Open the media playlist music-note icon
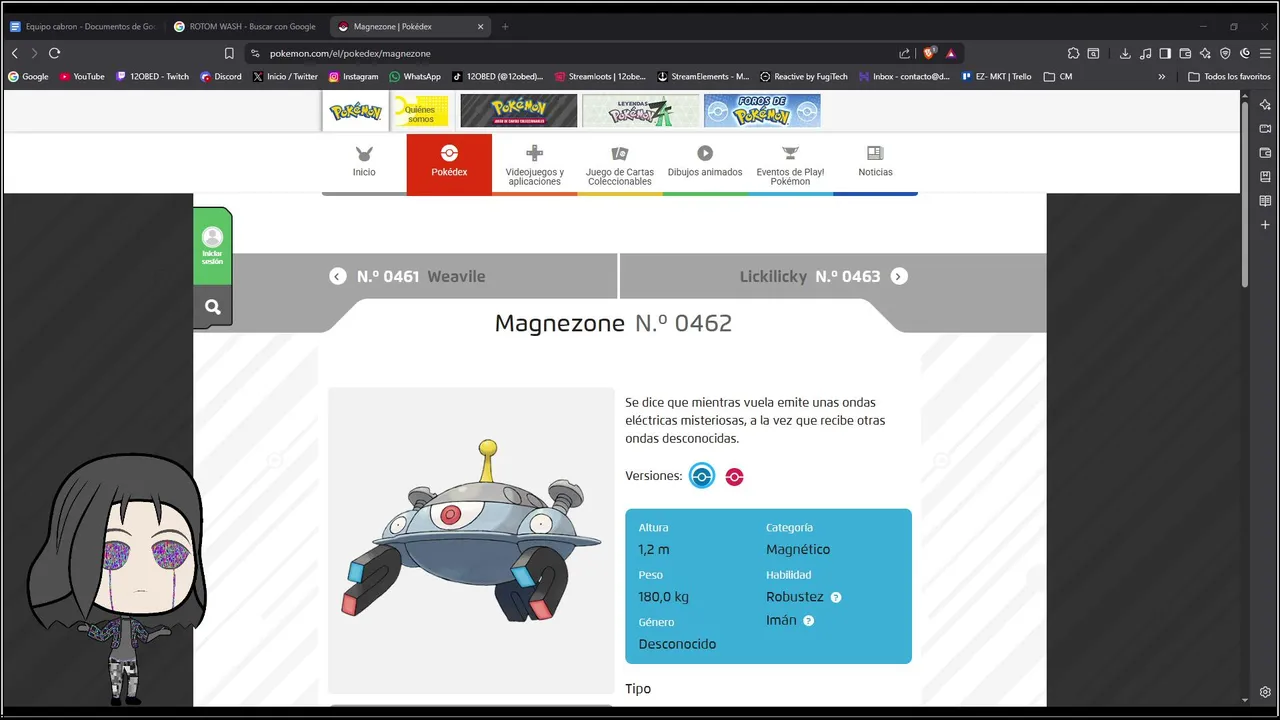The image size is (1280, 720). tap(1145, 53)
